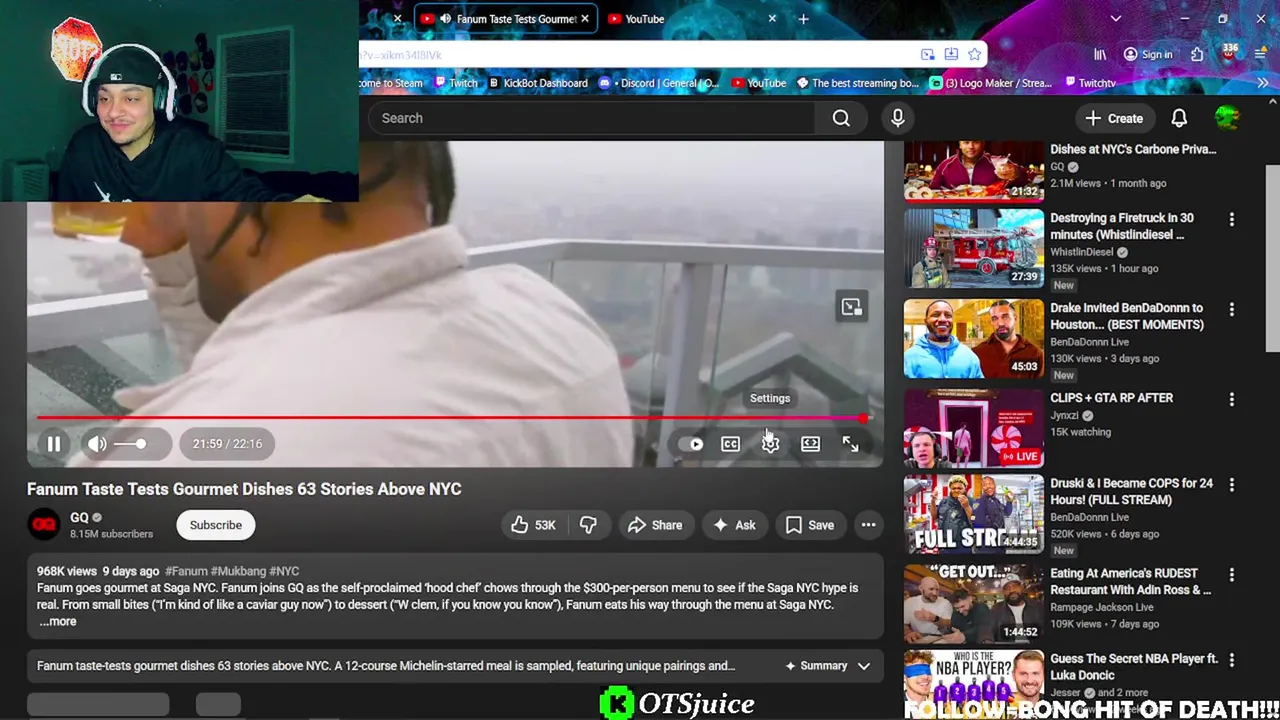Like the video with 53K likes

534,525
